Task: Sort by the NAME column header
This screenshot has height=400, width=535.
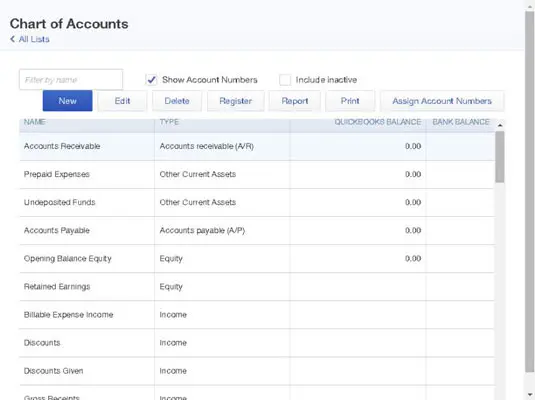Action: pyautogui.click(x=34, y=122)
